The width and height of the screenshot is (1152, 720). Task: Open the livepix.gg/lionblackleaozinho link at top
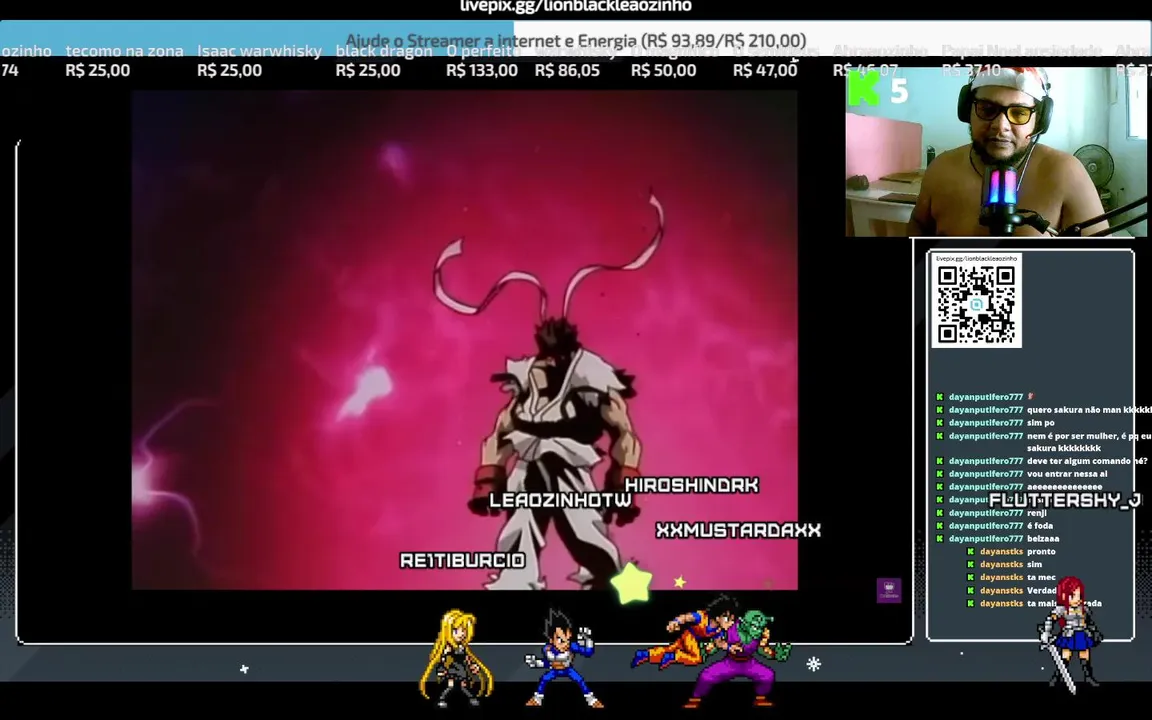575,7
